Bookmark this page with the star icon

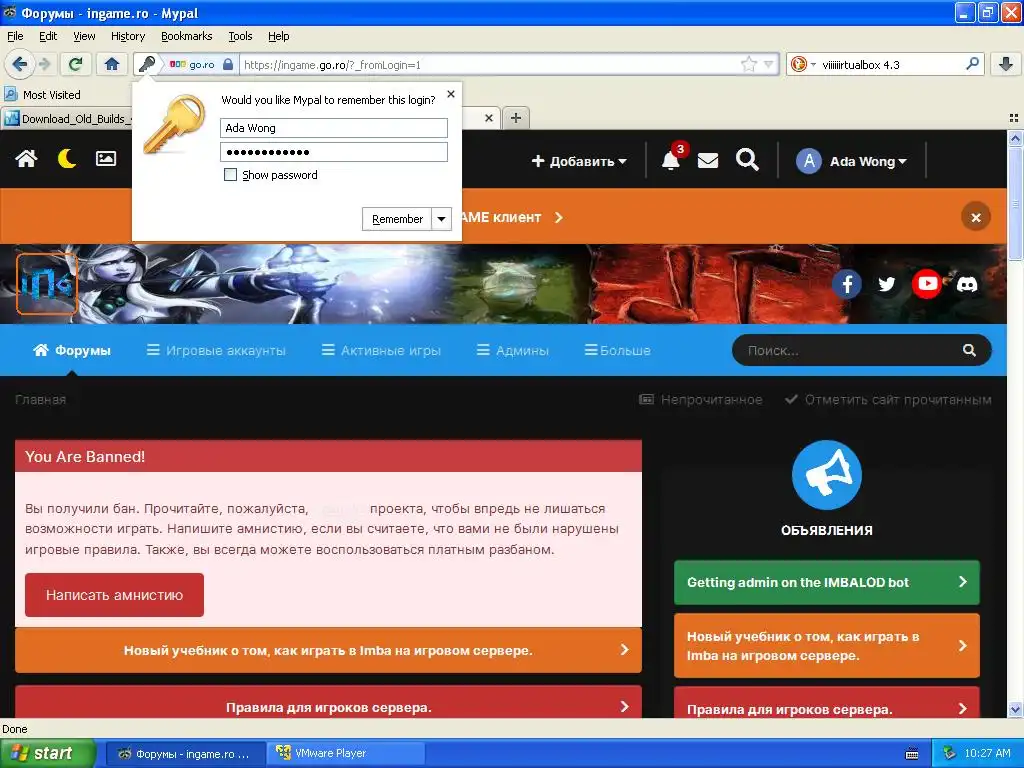[748, 64]
